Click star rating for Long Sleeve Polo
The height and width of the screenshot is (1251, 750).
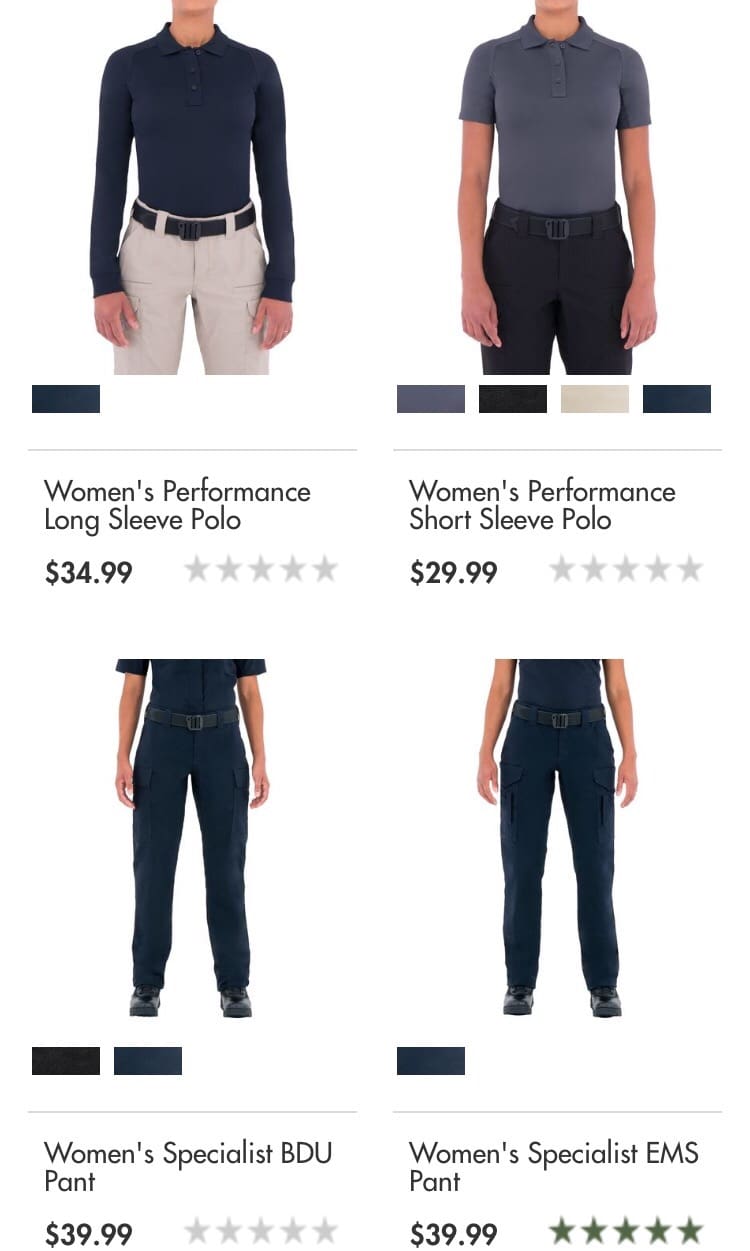pos(261,570)
